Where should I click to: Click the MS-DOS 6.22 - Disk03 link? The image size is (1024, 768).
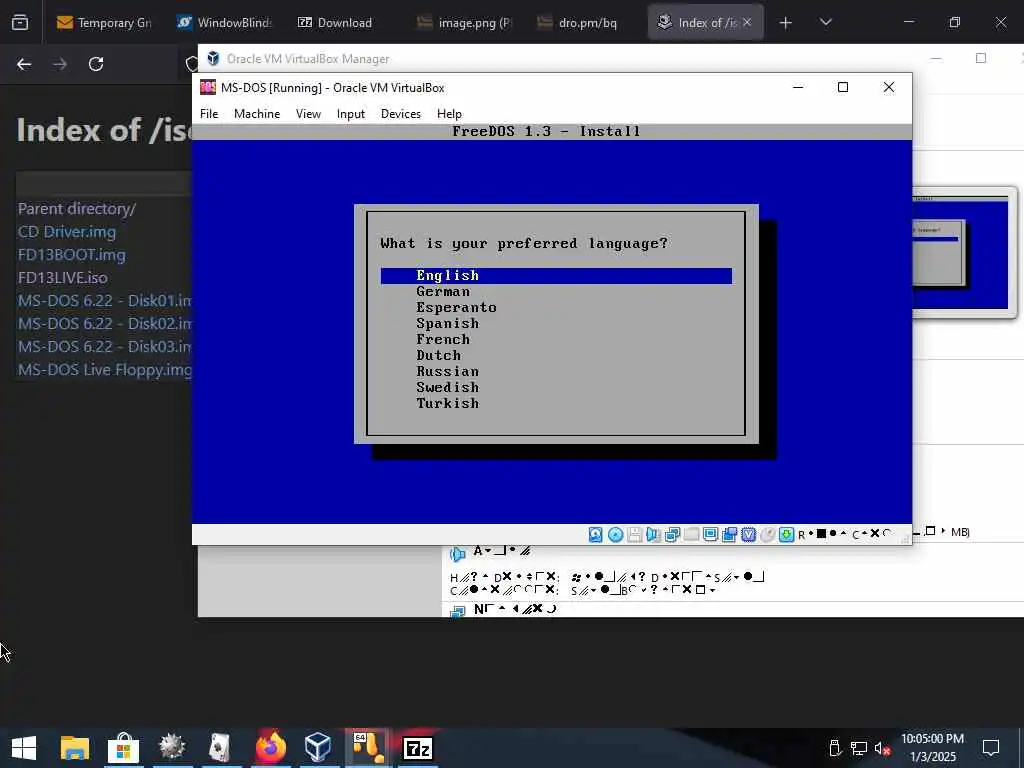104,347
